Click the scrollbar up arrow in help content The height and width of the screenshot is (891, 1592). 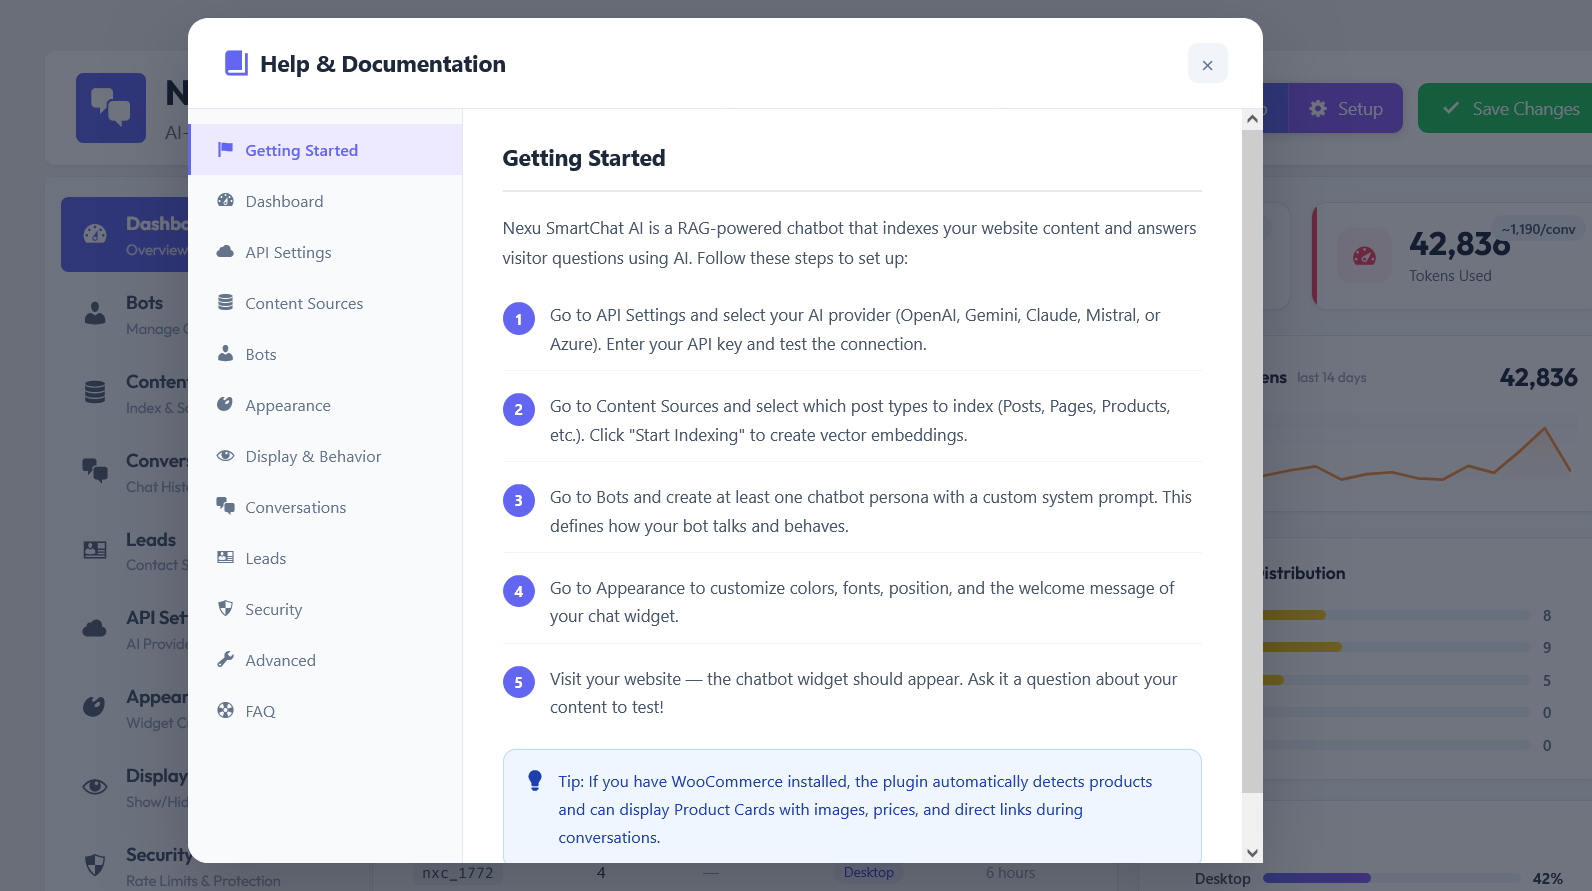point(1252,119)
